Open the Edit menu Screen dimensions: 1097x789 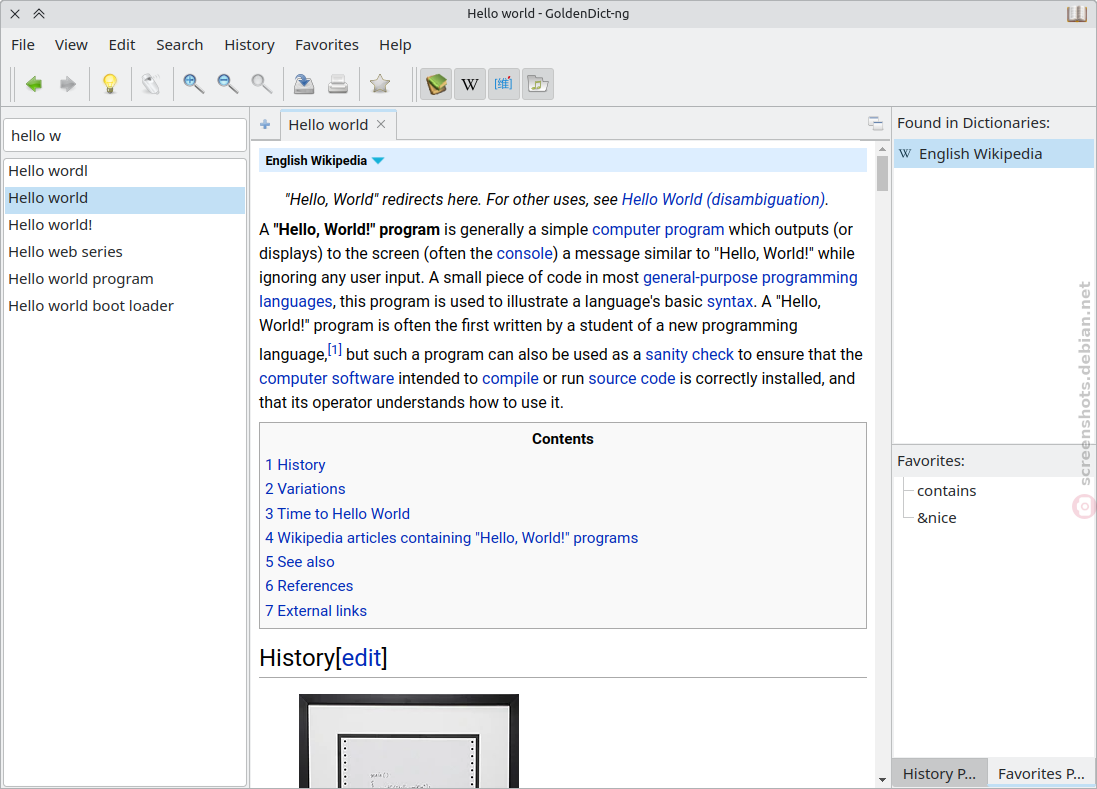click(122, 45)
